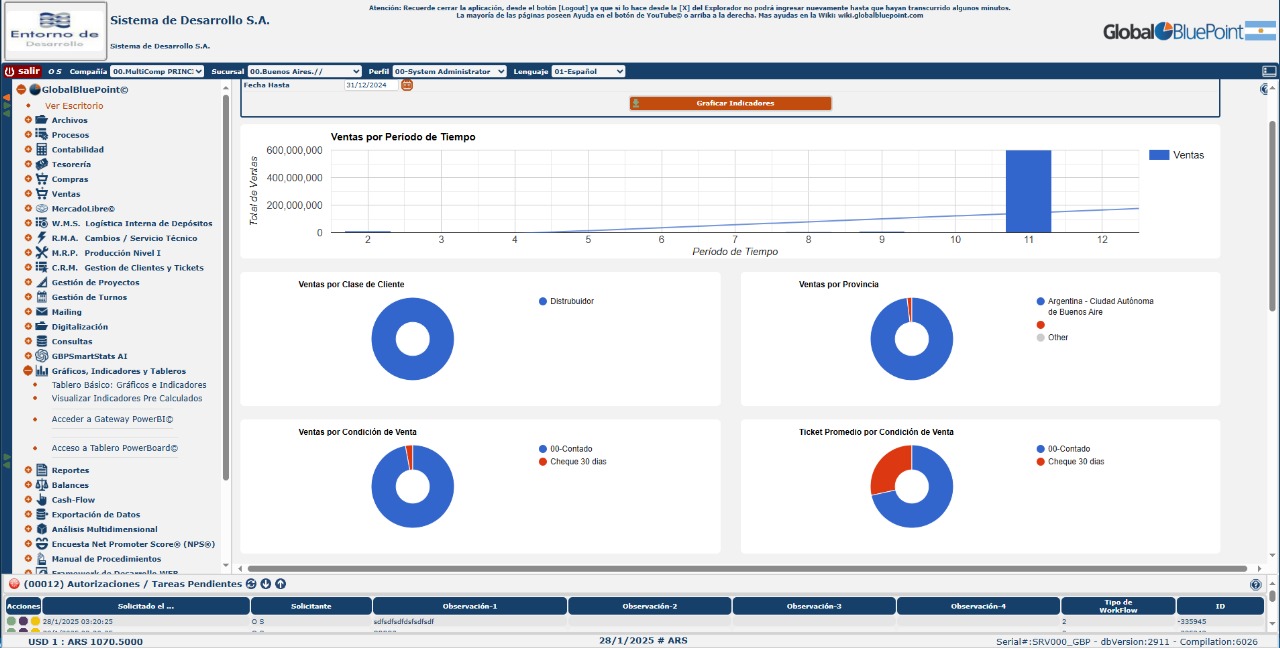Screen dimensions: 1280x648
Task: Click the dashboard horizontal scrollbar
Action: [700, 569]
